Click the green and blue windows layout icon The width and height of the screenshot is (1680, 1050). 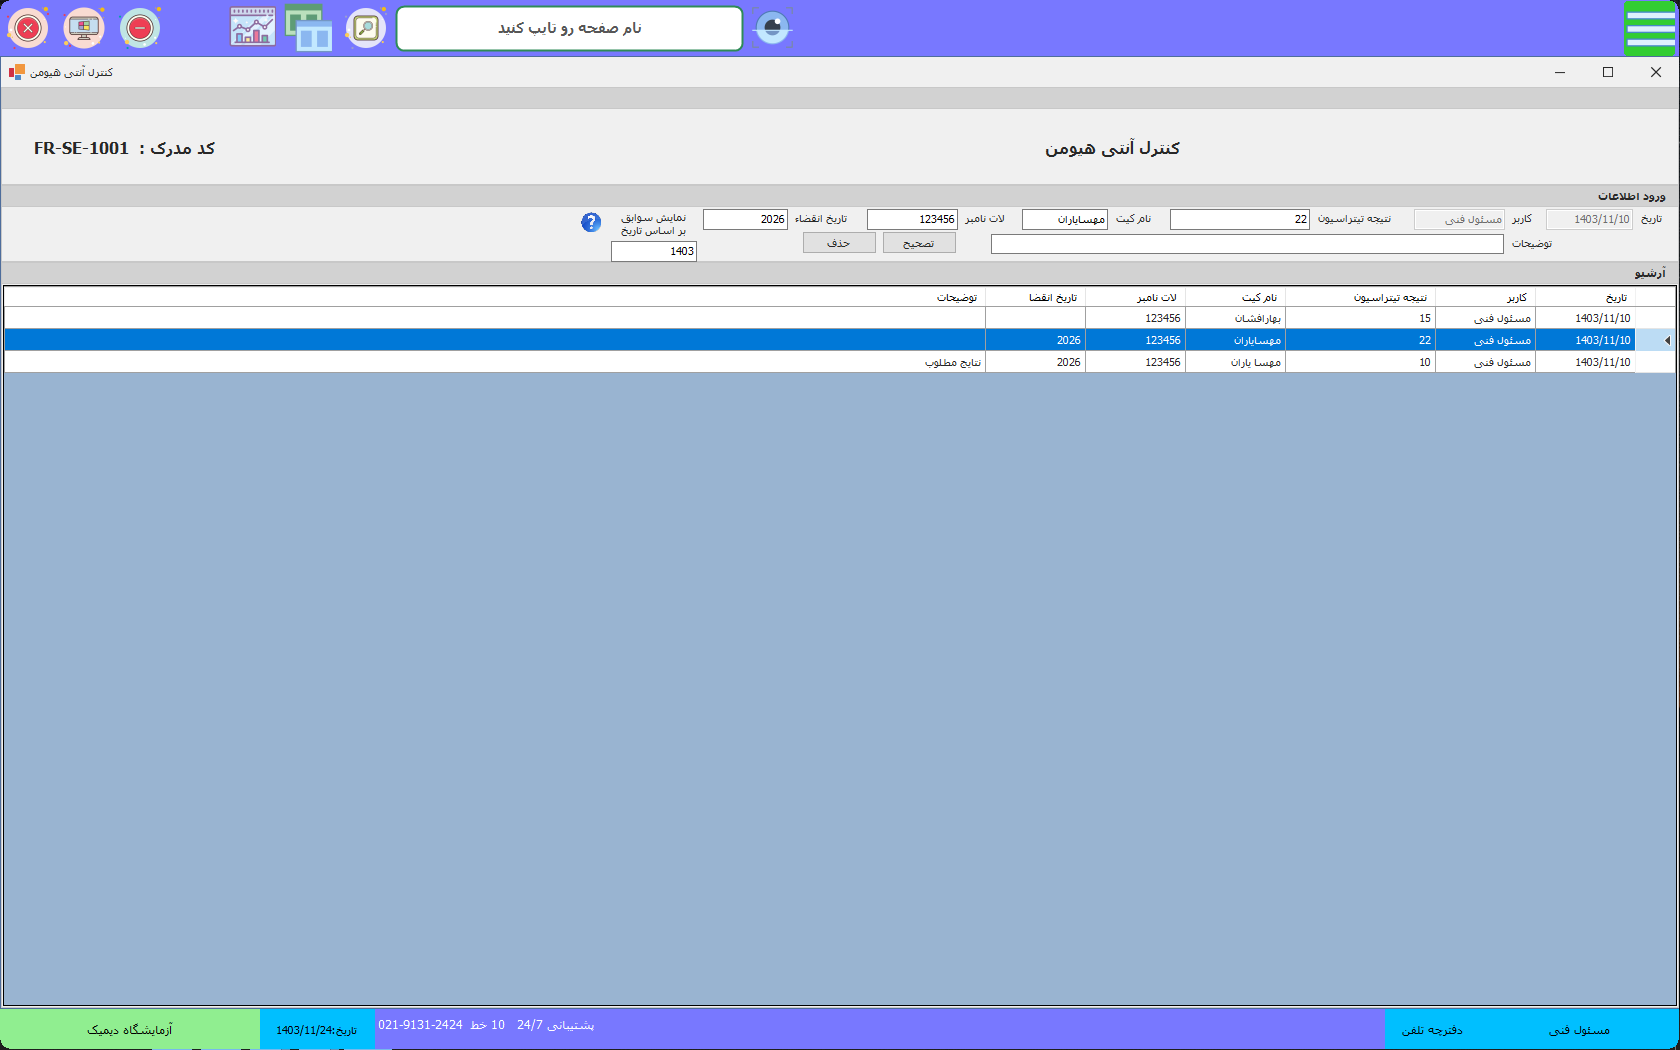[x=309, y=28]
